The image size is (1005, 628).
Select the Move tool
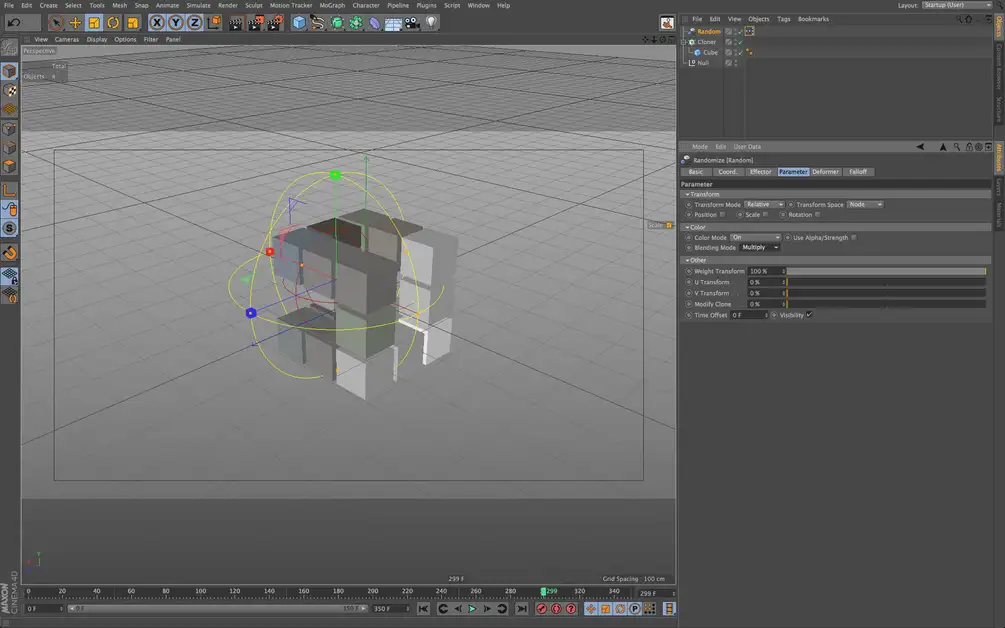click(x=75, y=22)
